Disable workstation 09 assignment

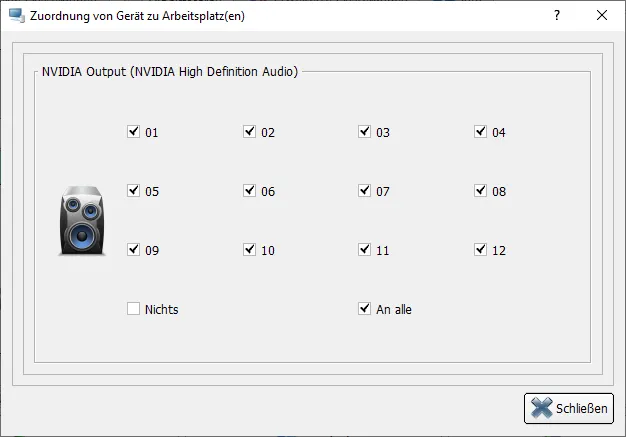click(x=133, y=250)
